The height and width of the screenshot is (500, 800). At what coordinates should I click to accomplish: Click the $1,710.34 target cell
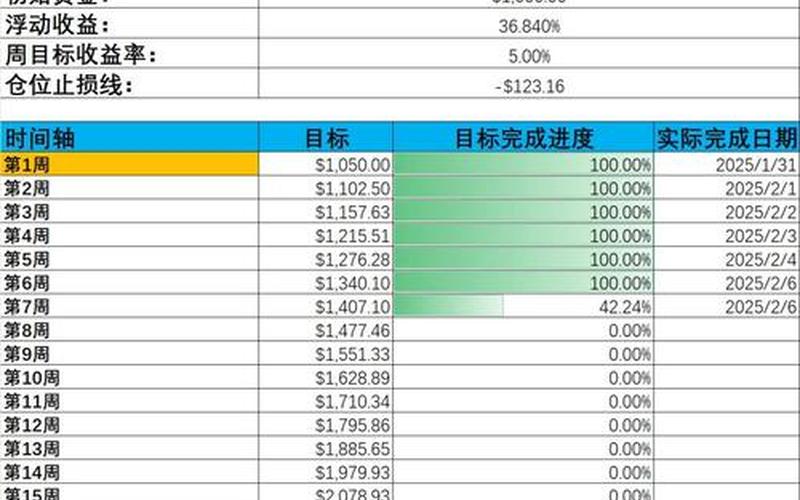(x=326, y=401)
